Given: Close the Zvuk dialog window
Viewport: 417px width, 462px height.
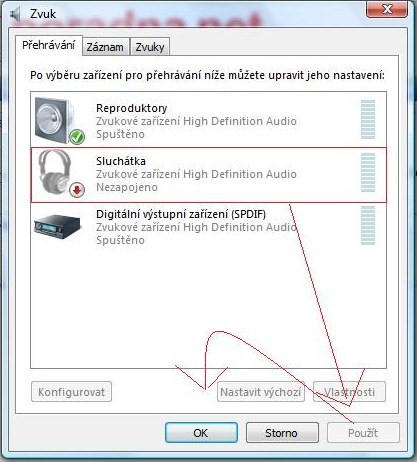Looking at the screenshot, I should tap(387, 9).
